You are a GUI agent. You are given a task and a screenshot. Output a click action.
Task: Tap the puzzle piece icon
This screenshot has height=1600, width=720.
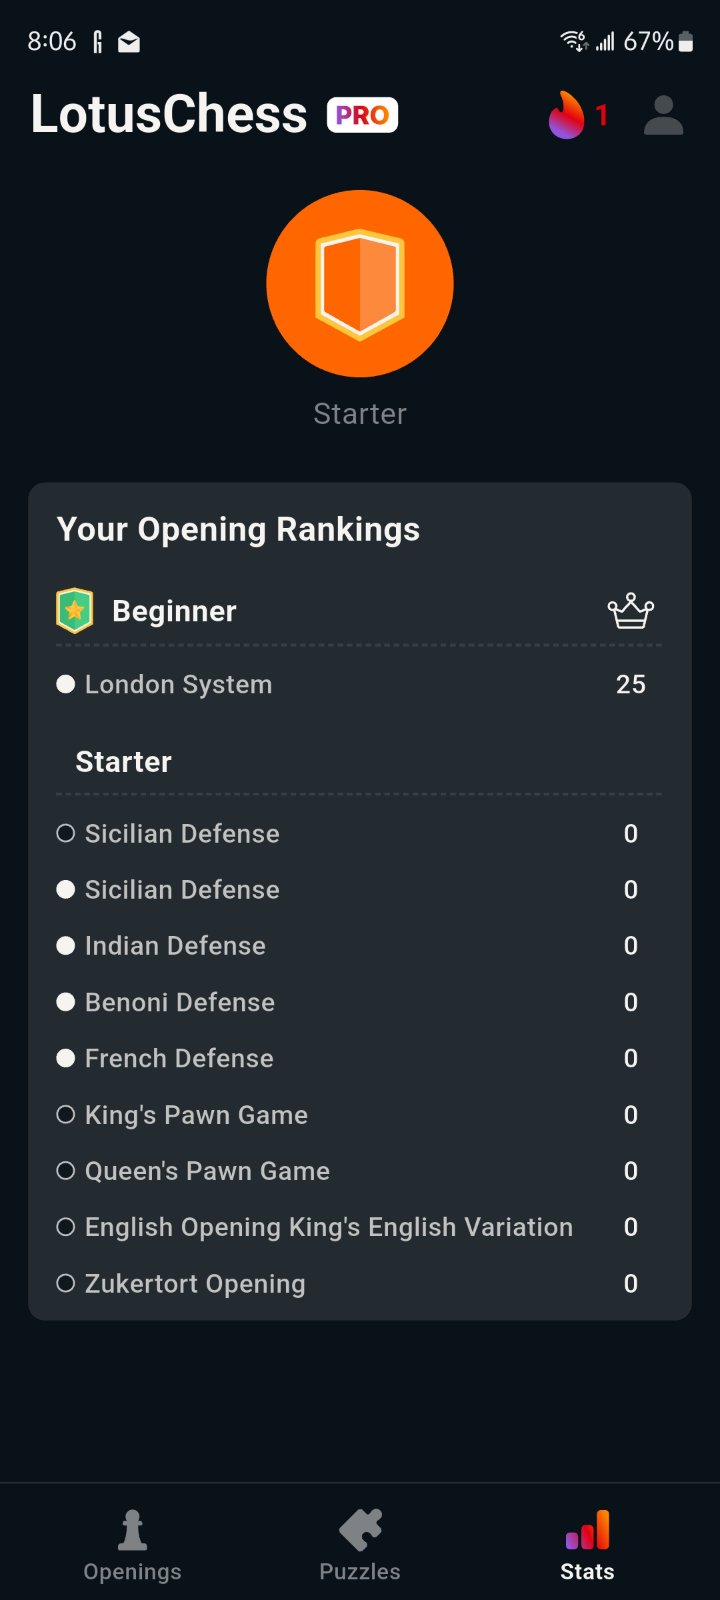point(360,1529)
